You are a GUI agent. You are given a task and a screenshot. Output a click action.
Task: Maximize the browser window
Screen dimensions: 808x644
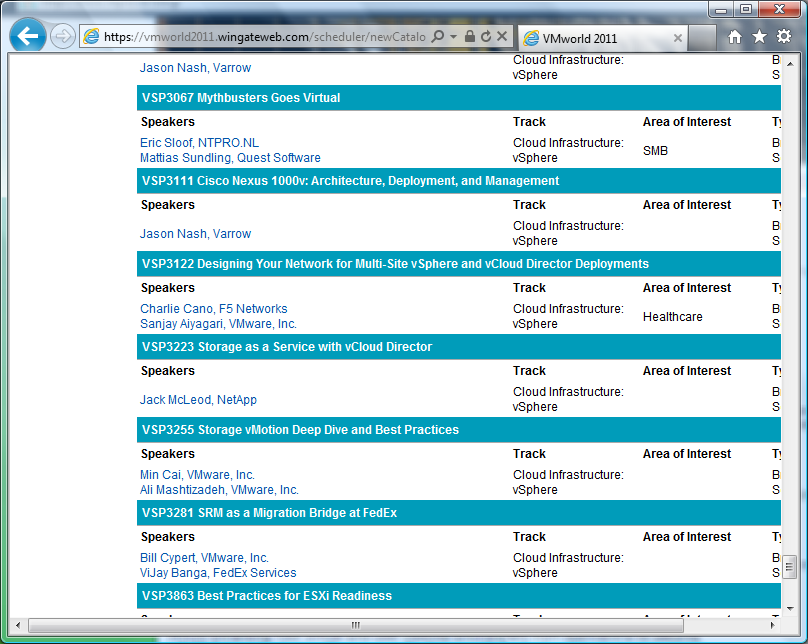pyautogui.click(x=745, y=10)
